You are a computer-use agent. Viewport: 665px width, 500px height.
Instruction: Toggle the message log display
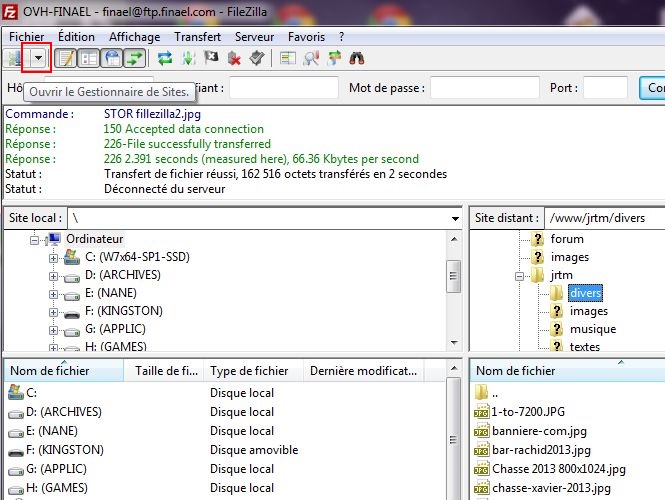point(65,59)
